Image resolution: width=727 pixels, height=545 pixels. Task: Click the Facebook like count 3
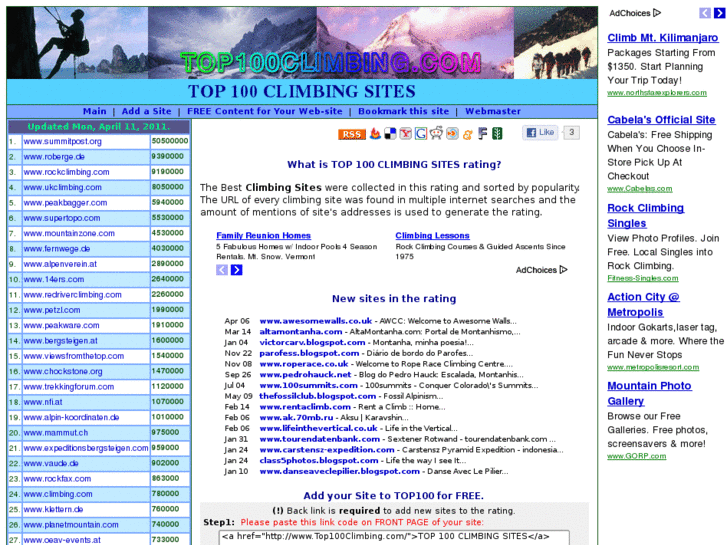(x=572, y=133)
